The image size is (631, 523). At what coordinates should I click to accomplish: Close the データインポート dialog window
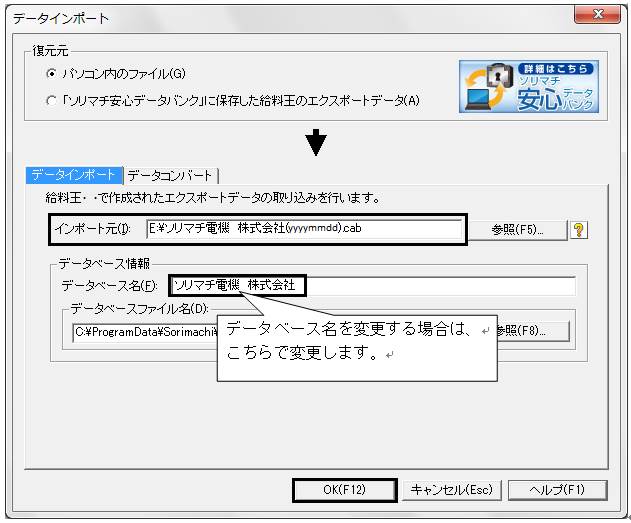point(598,14)
